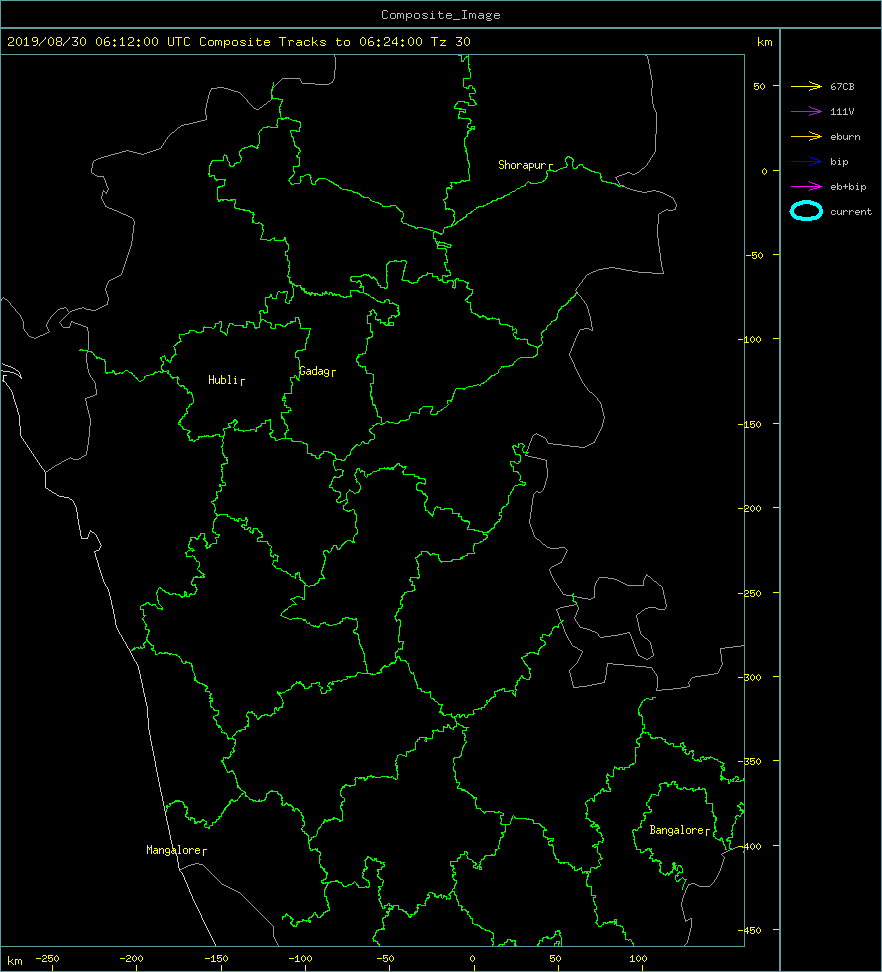Image resolution: width=882 pixels, height=972 pixels.
Task: Select the eb+bip legend label
Action: pyautogui.click(x=849, y=187)
